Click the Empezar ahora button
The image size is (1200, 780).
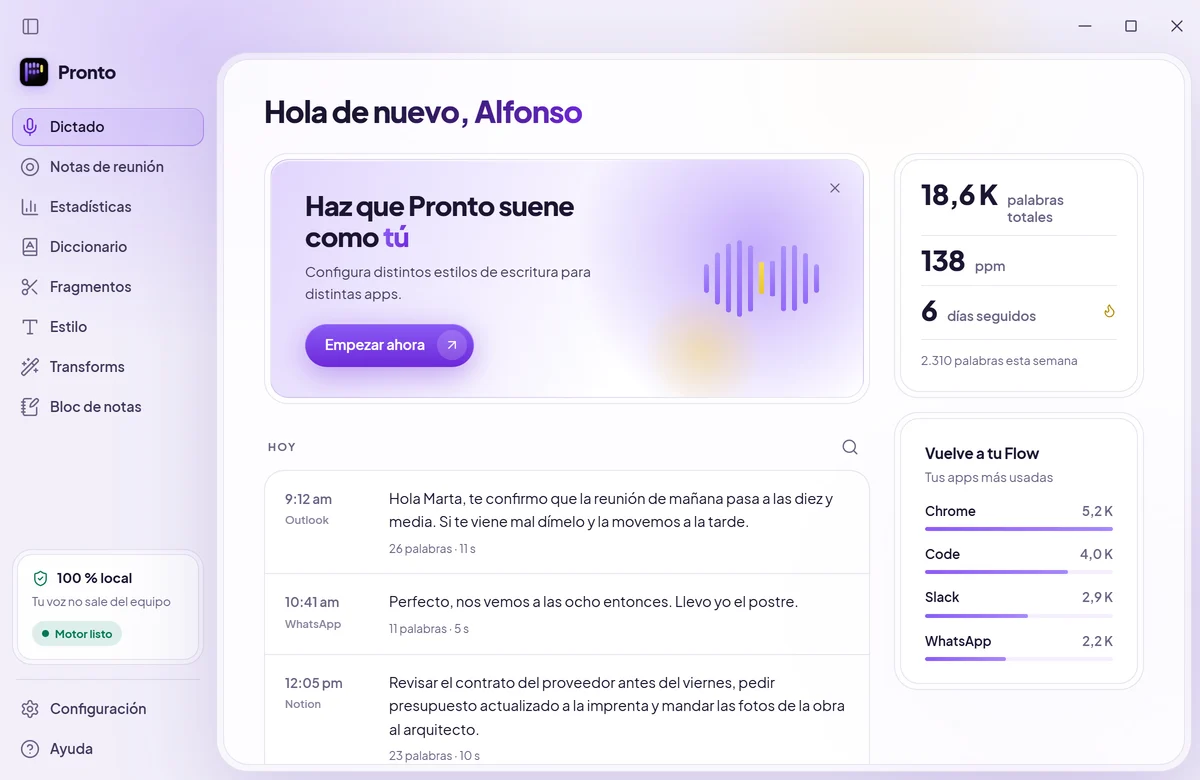(389, 345)
